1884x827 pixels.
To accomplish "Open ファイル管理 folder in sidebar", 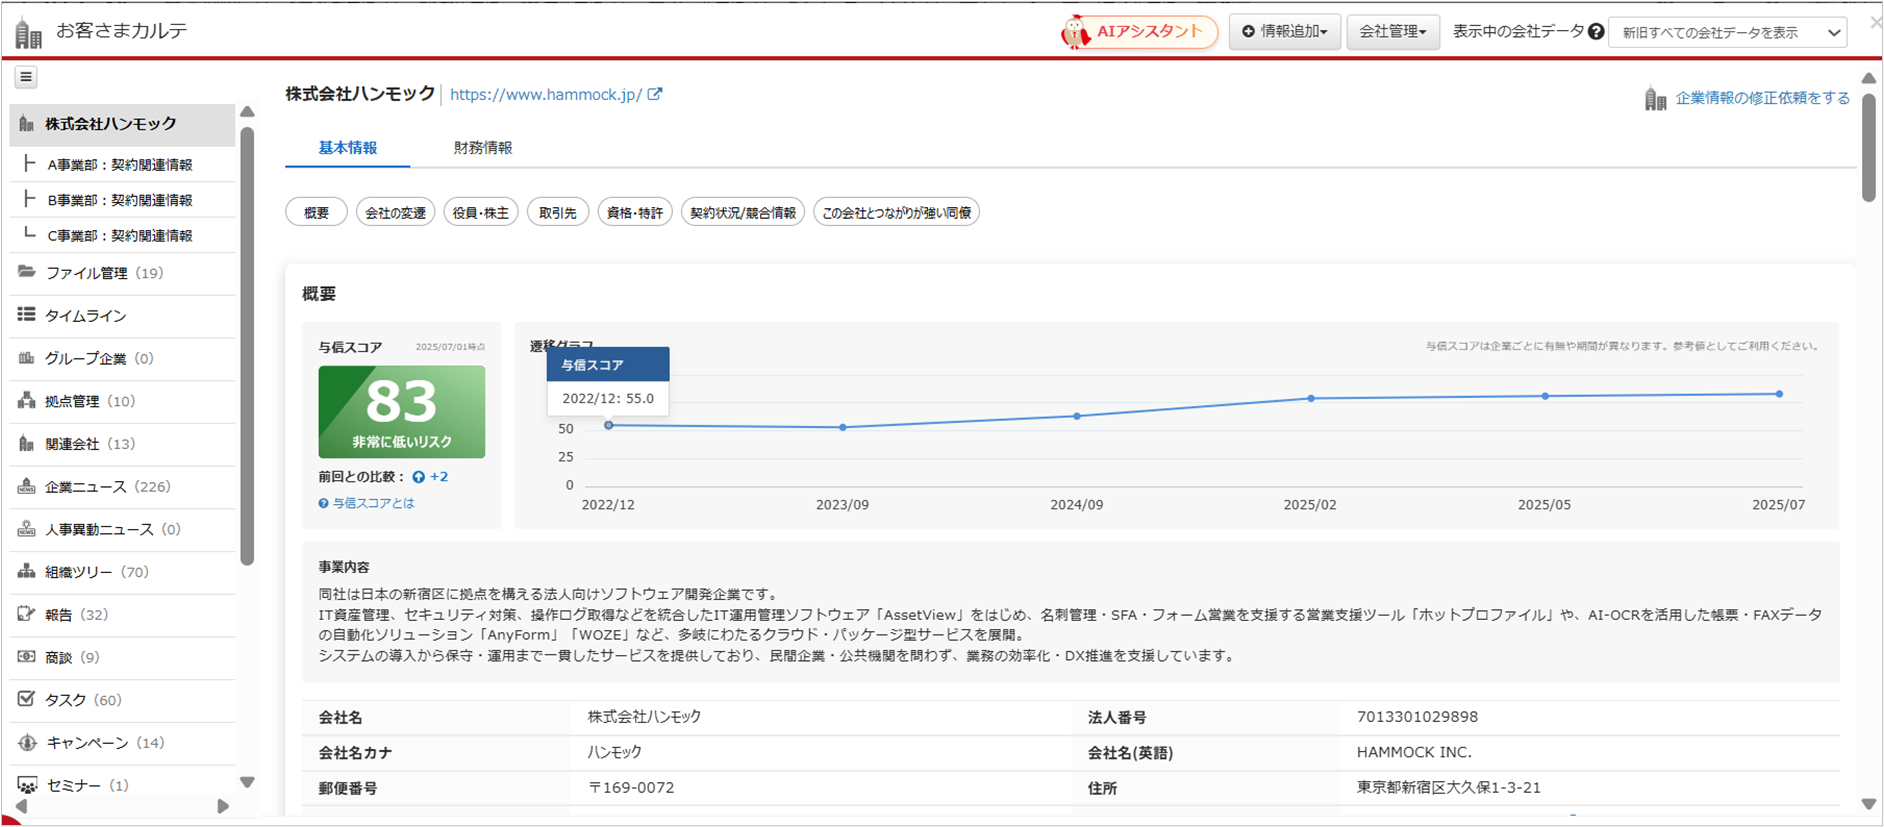I will point(87,273).
